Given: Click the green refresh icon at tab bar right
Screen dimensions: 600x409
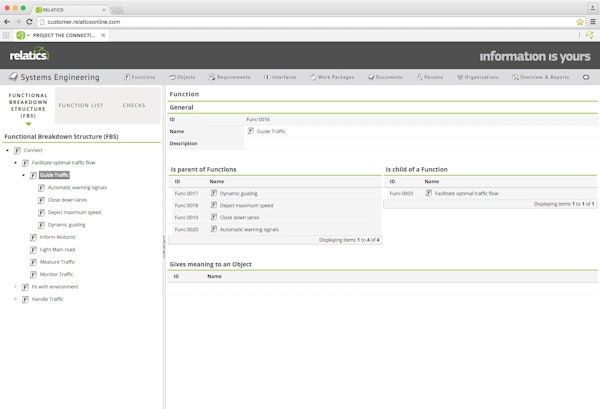Looking at the screenshot, I should pyautogui.click(x=590, y=35).
